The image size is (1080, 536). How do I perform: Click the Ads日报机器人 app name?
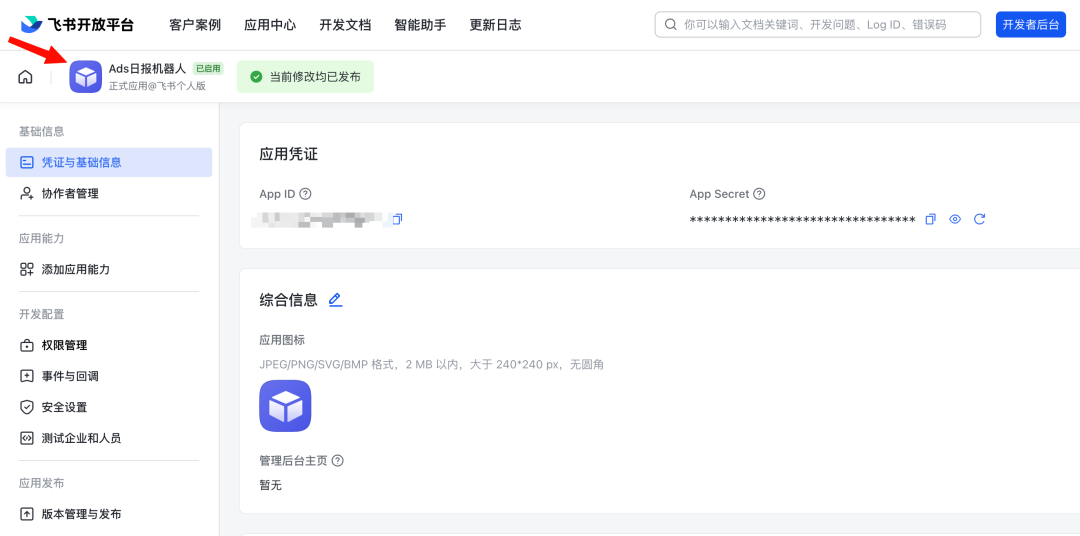147,68
